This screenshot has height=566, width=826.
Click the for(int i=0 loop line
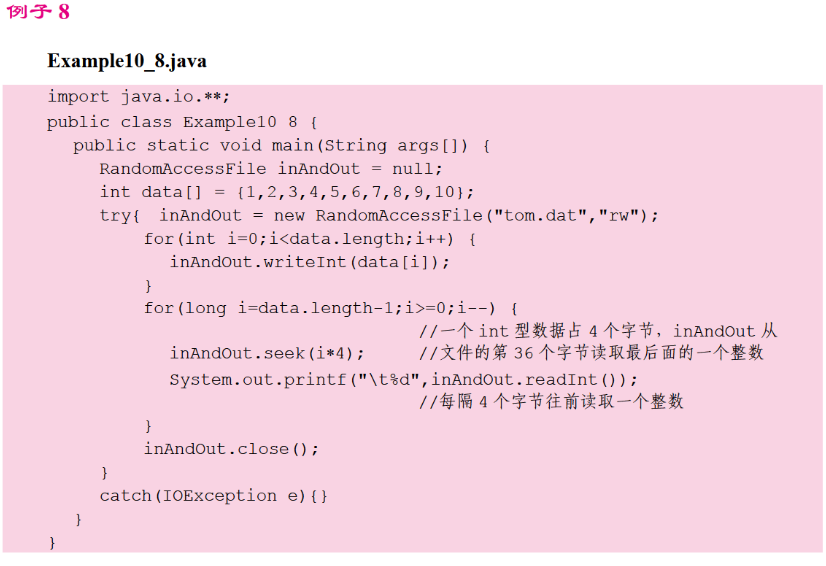(310, 239)
